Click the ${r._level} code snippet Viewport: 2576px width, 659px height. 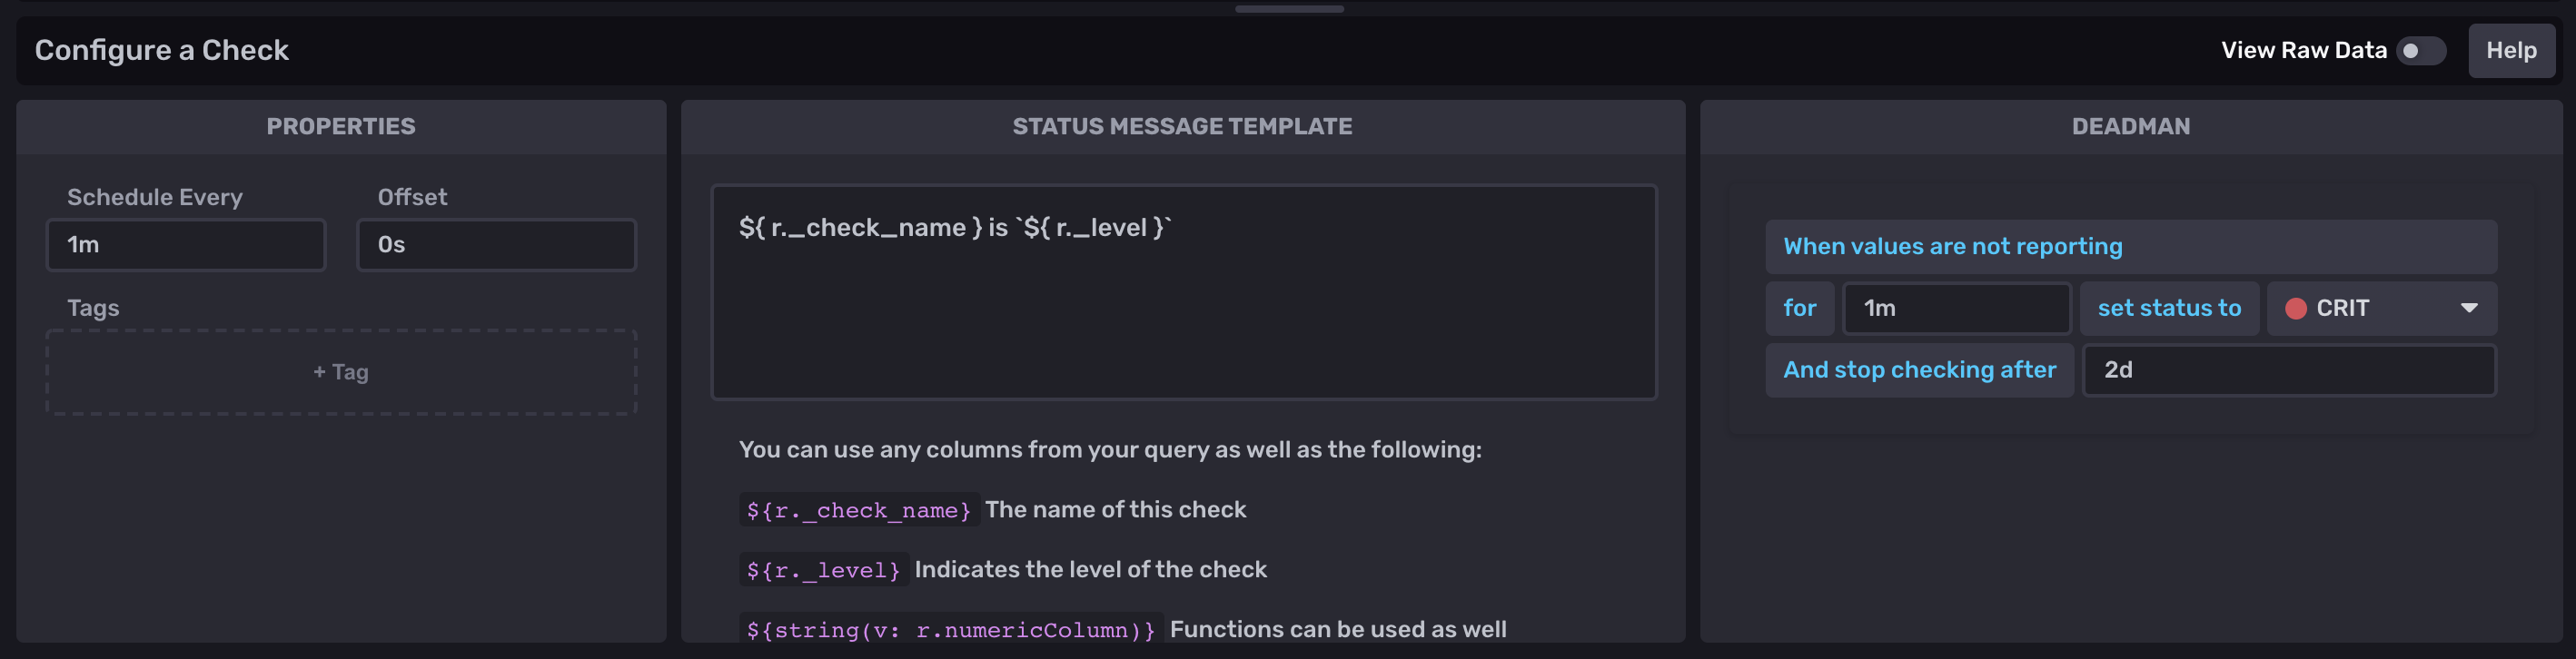[823, 570]
